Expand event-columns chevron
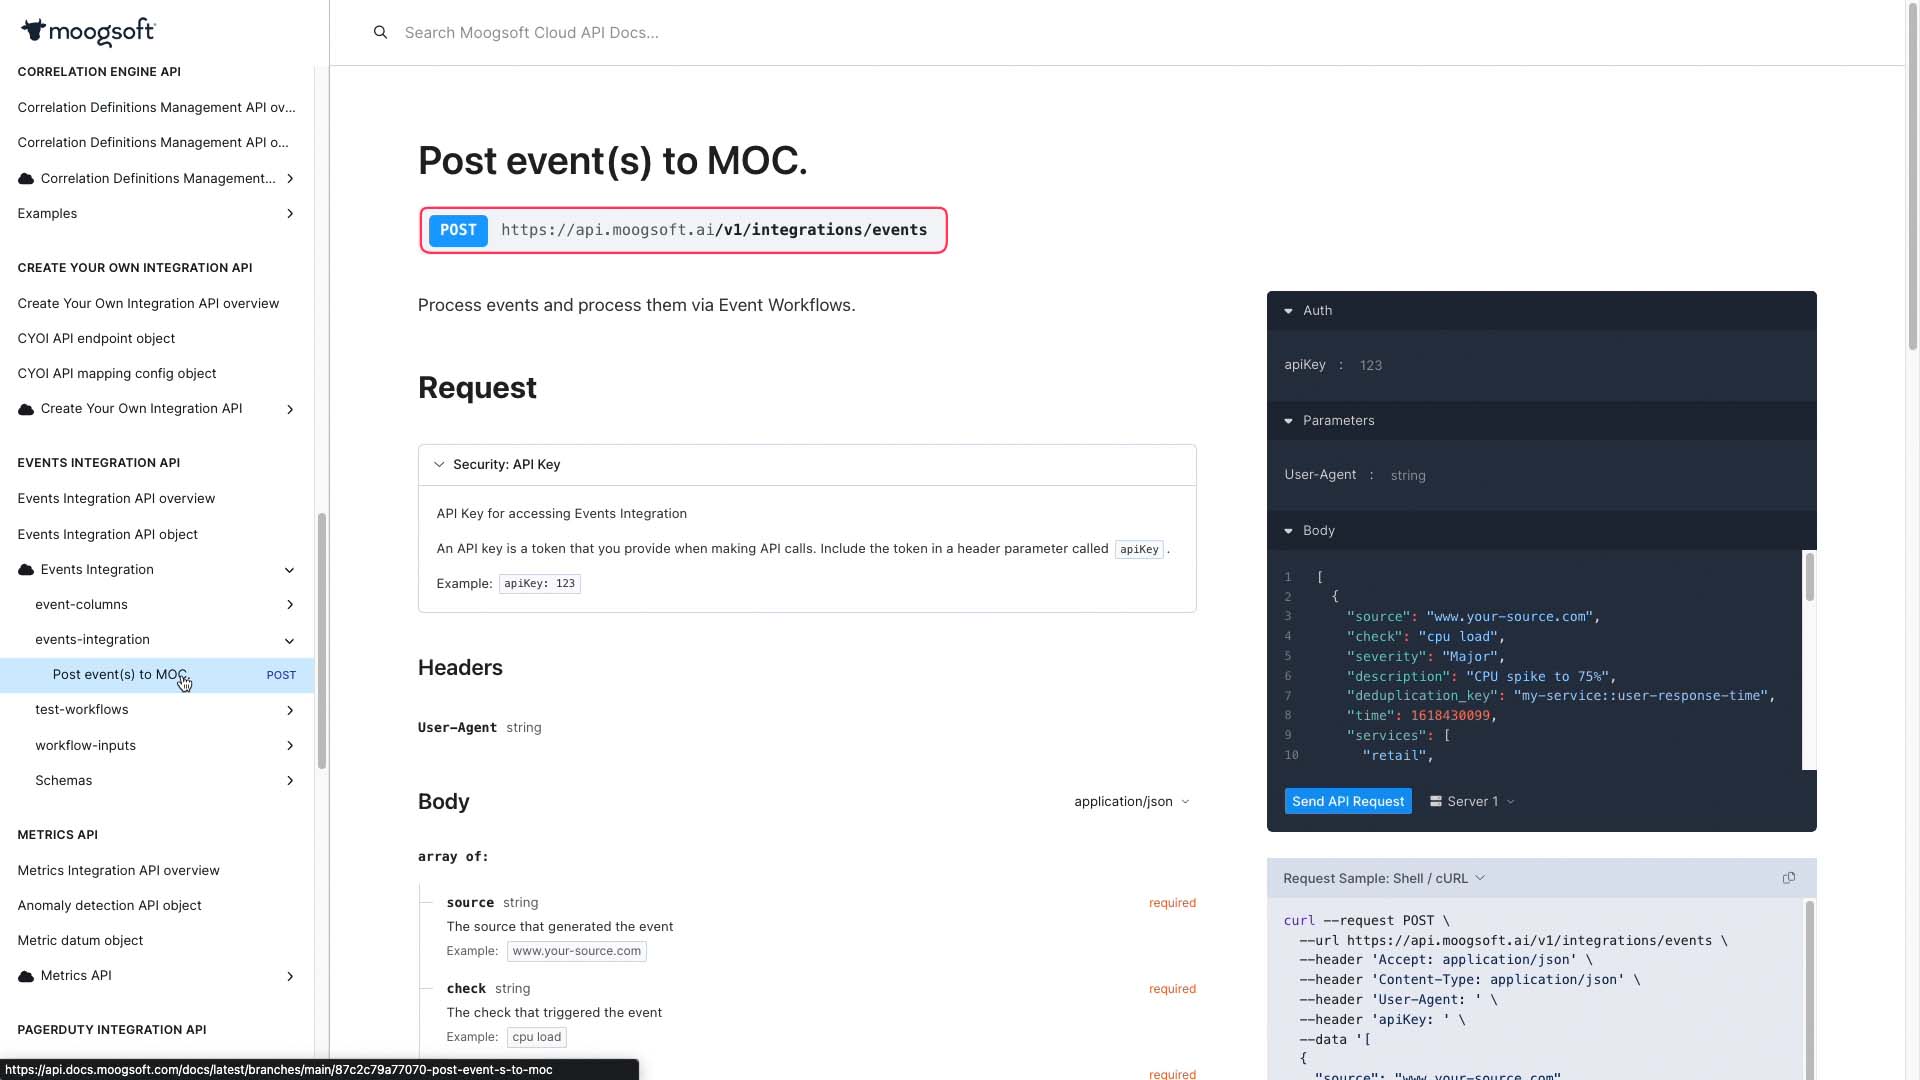Image resolution: width=1920 pixels, height=1080 pixels. tap(290, 605)
